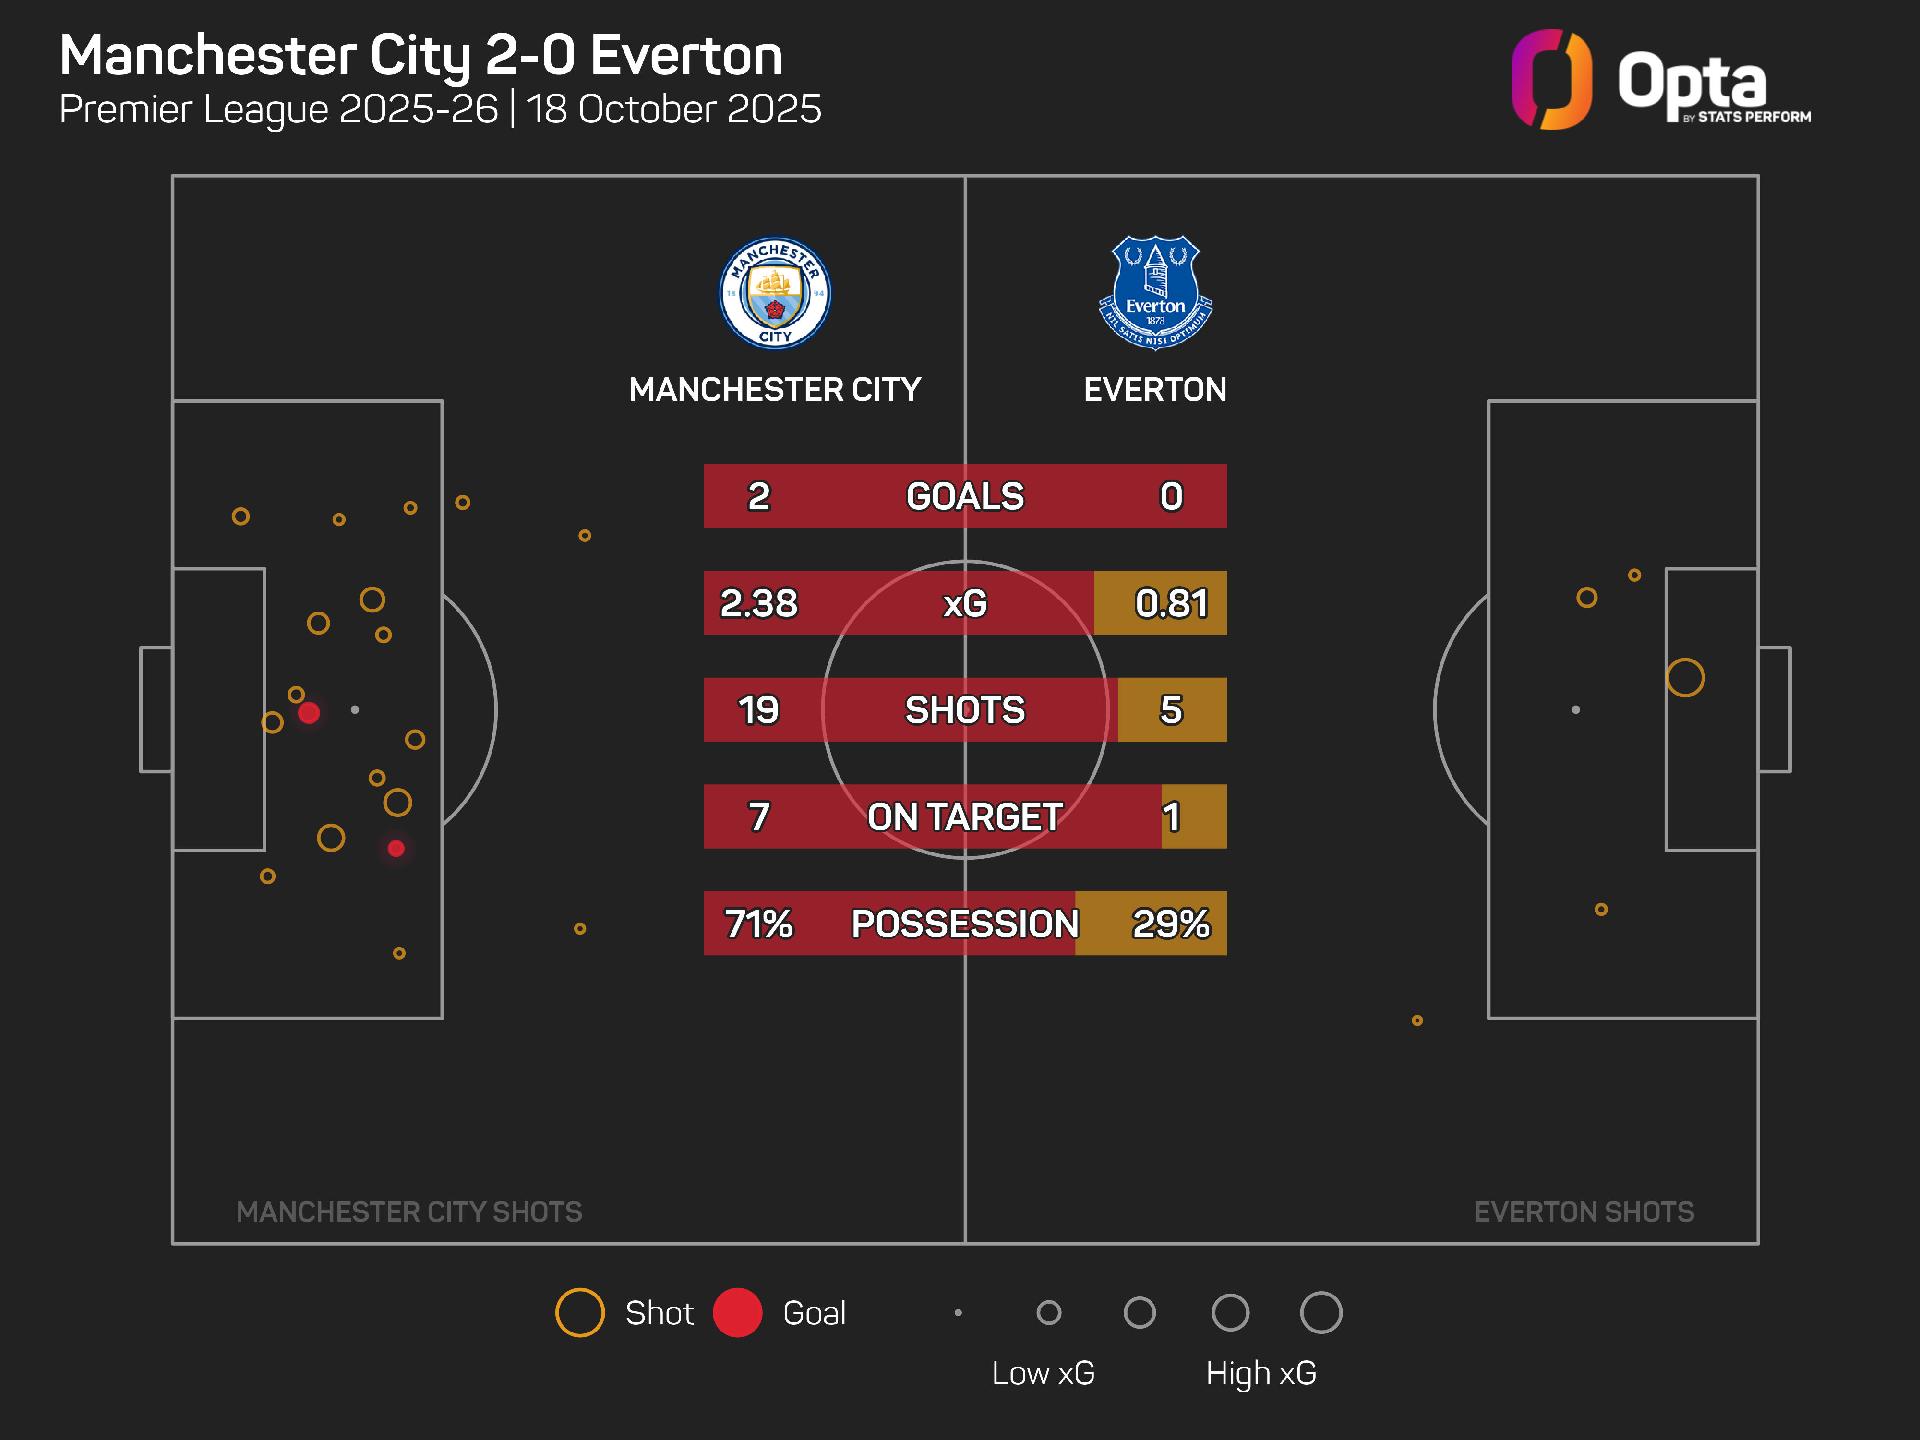The width and height of the screenshot is (1920, 1440).
Task: Click the orange Shot legend circle
Action: coord(580,1312)
